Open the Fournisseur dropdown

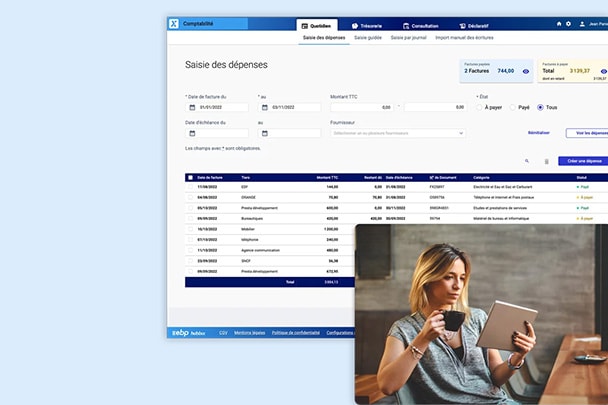tap(398, 133)
